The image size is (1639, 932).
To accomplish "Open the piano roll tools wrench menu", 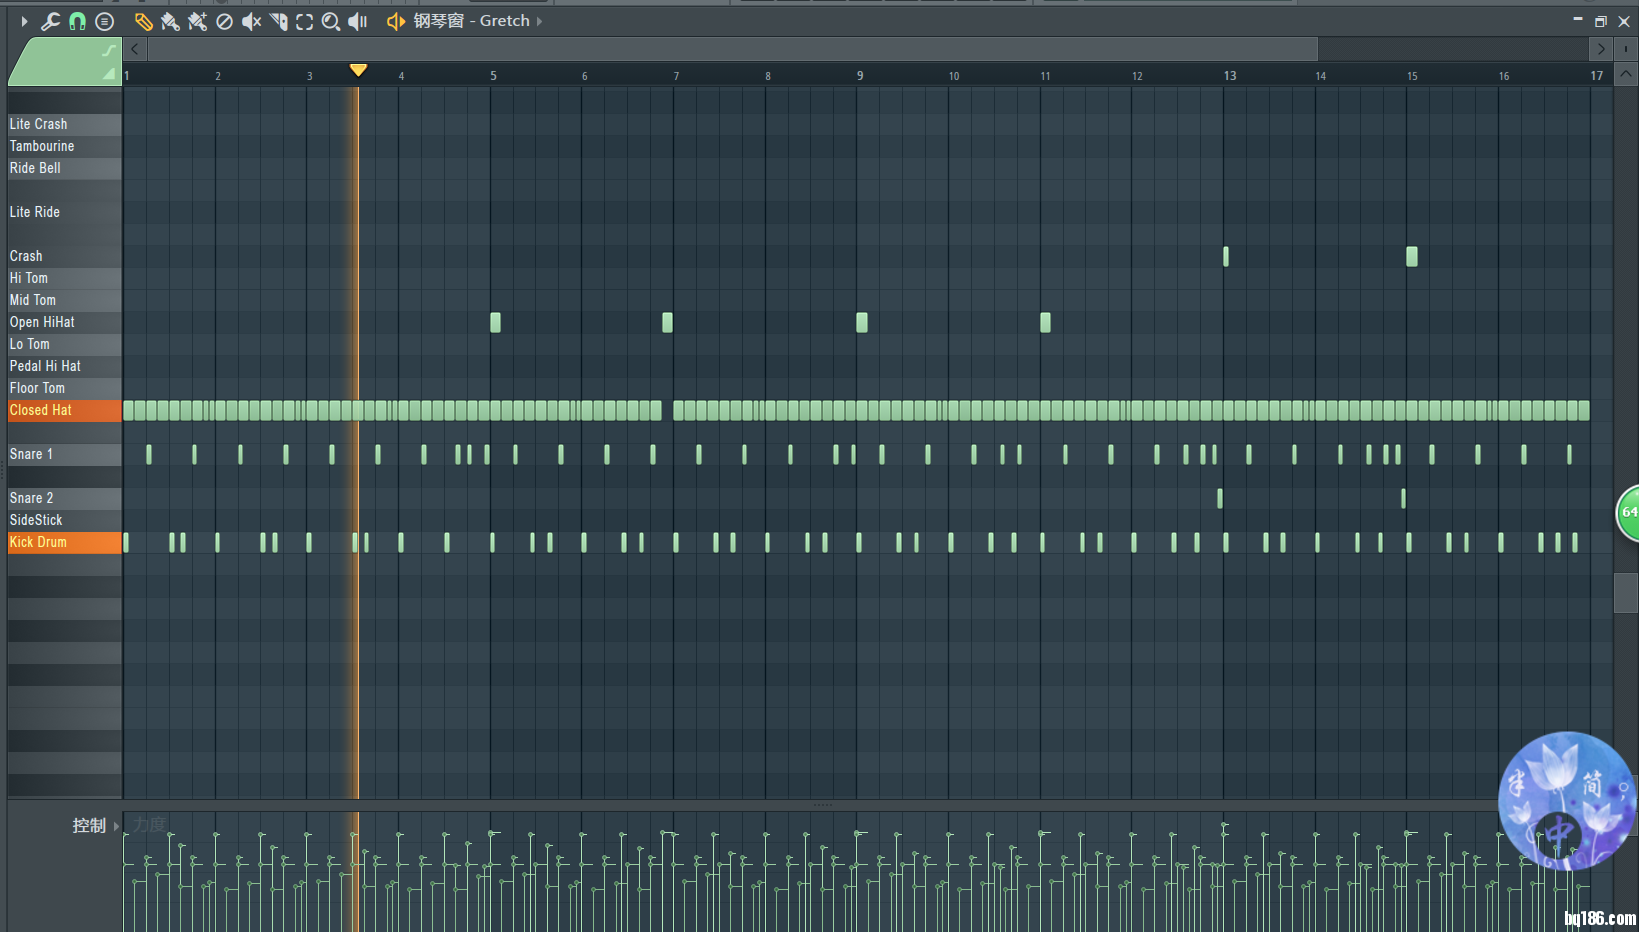I will click(50, 21).
